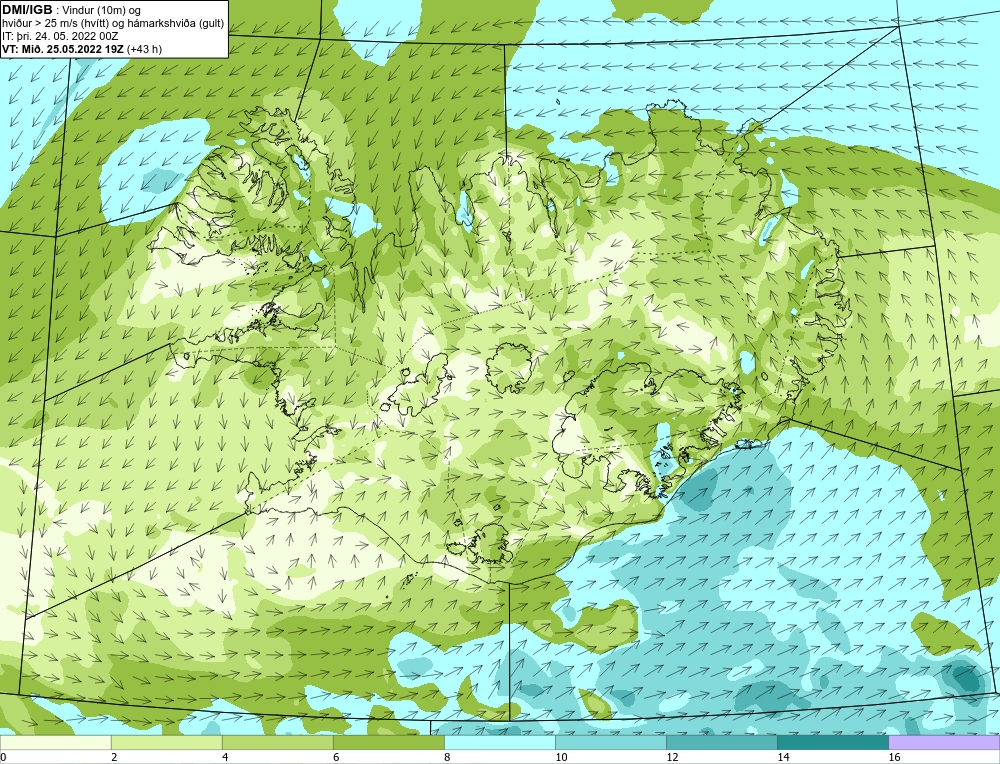Viewport: 1000px width, 764px height.
Task: Click the 2–4 m/s light green legend swatch
Action: tap(166, 742)
